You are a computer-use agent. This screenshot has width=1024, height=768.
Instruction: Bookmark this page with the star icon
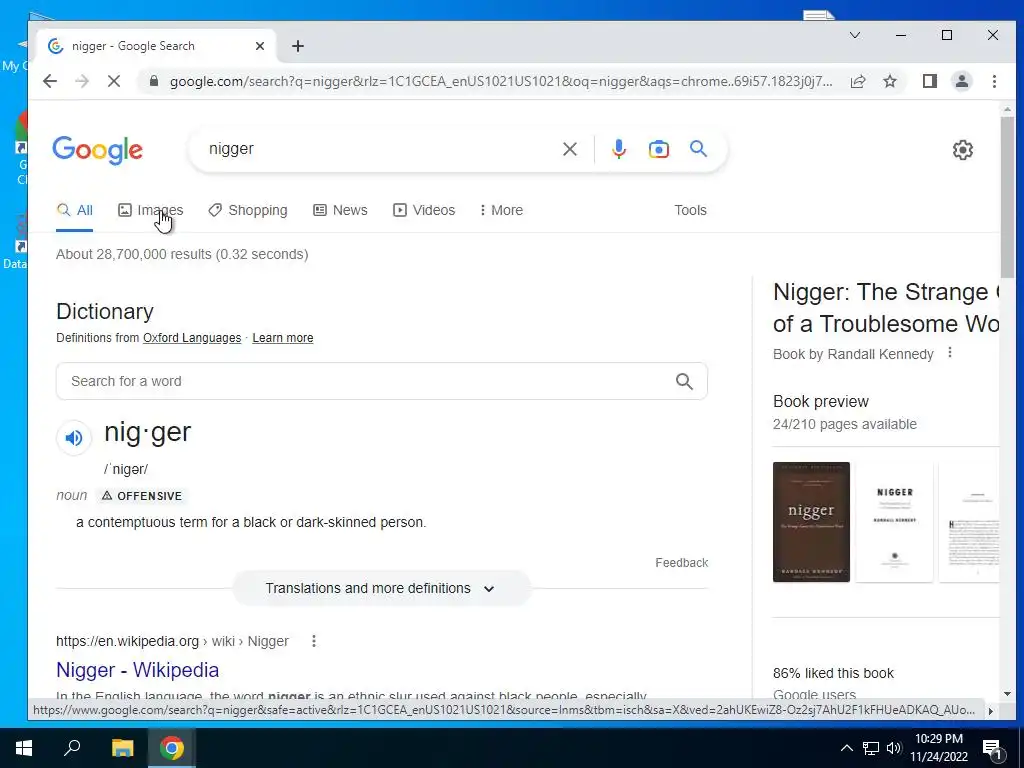point(889,81)
